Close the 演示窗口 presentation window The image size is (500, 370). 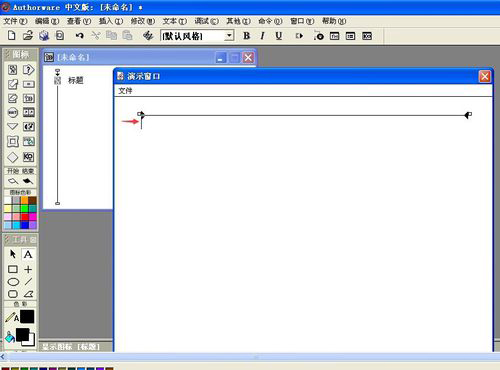(x=485, y=77)
